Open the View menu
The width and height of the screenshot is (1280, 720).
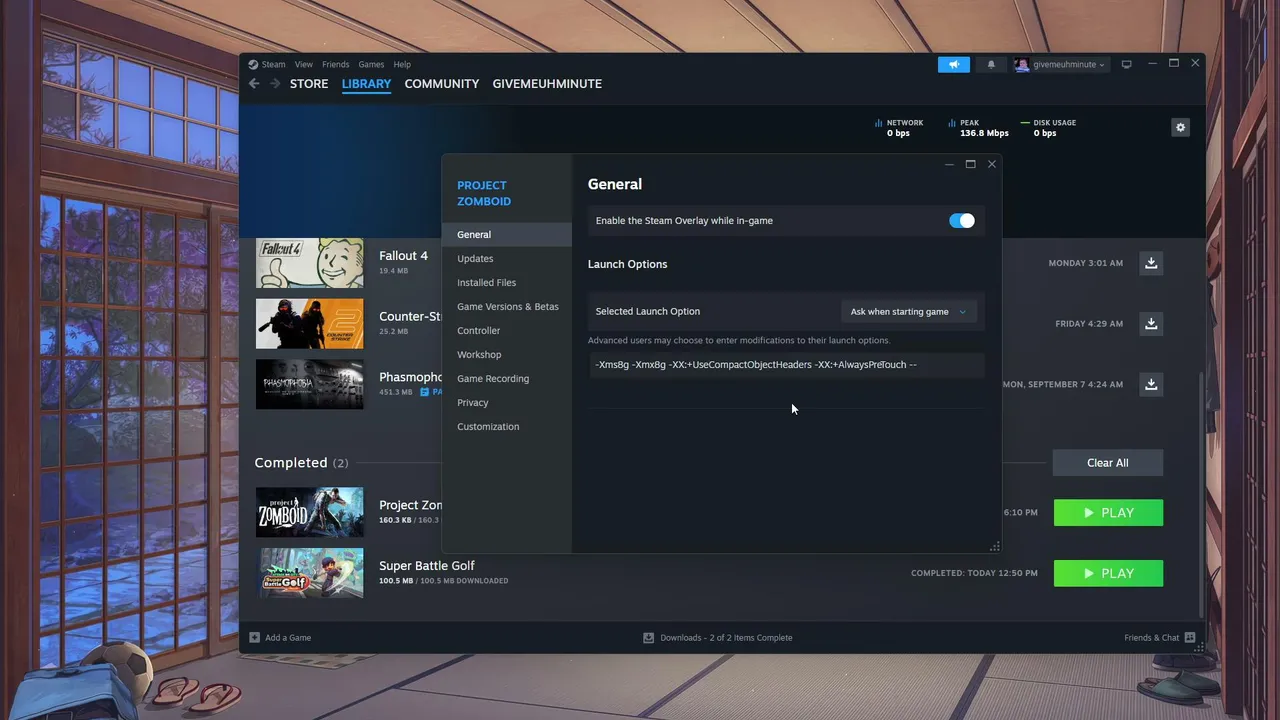point(304,64)
